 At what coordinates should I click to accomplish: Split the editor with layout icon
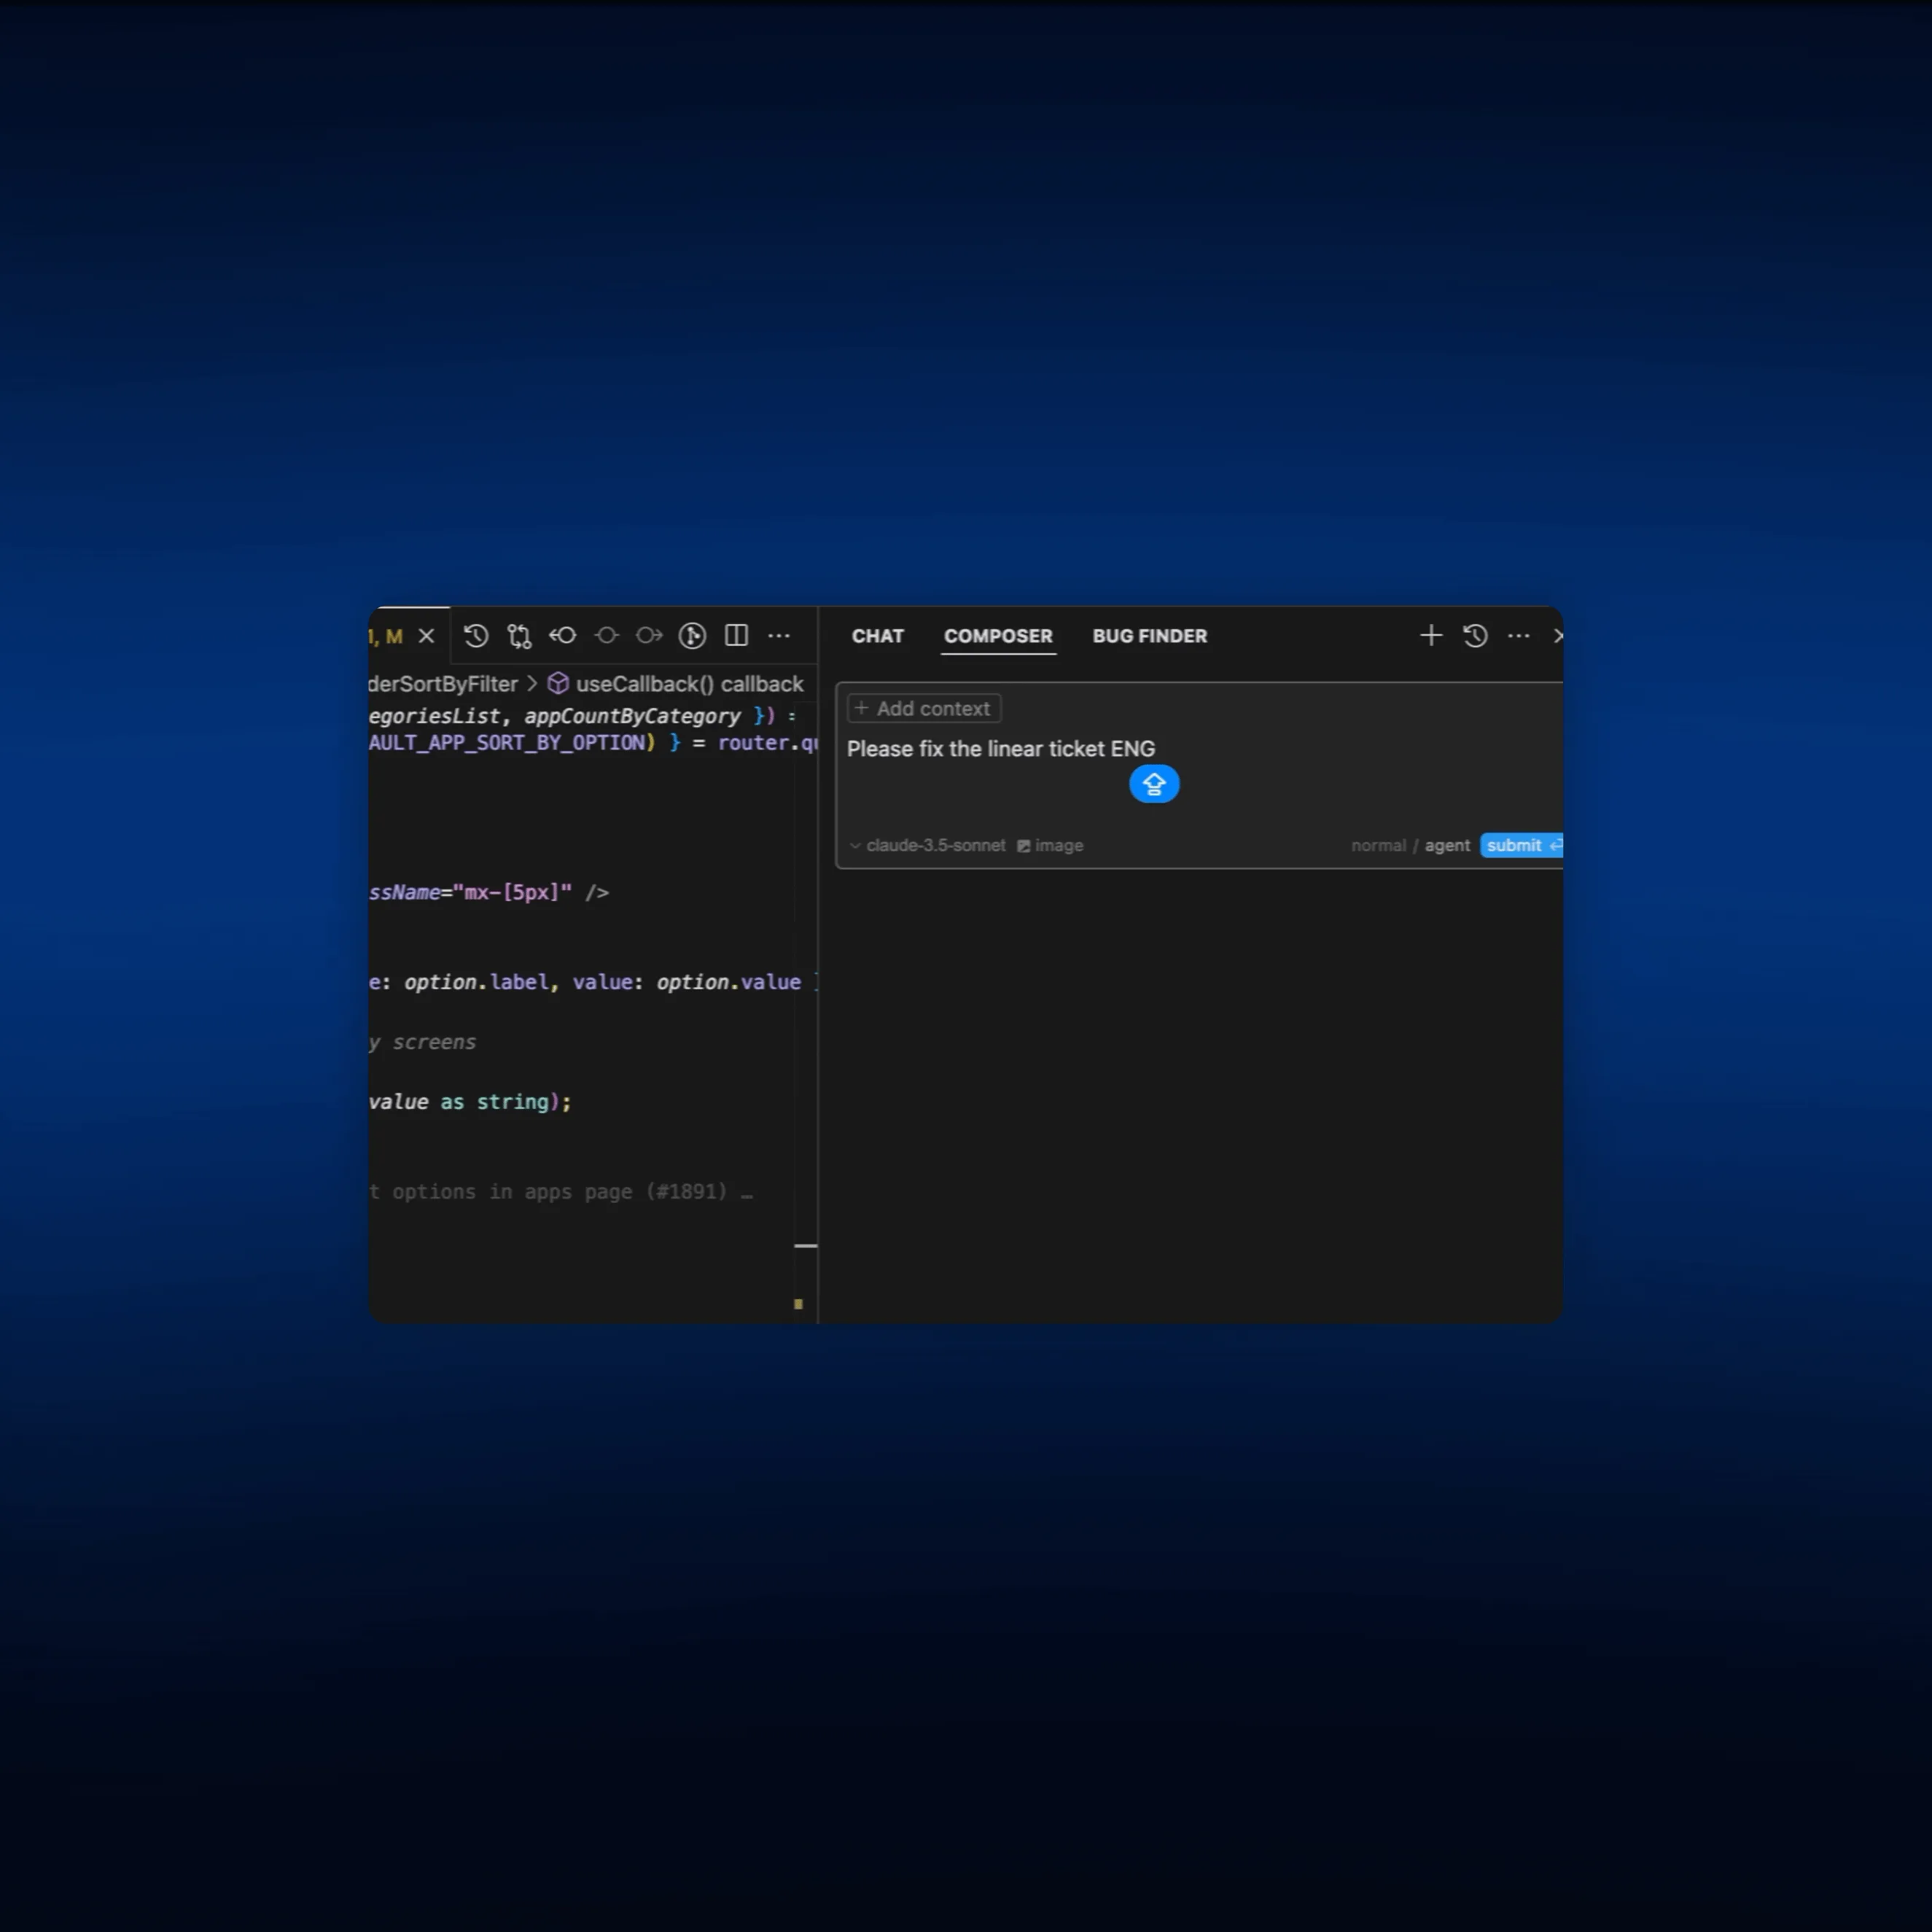736,636
